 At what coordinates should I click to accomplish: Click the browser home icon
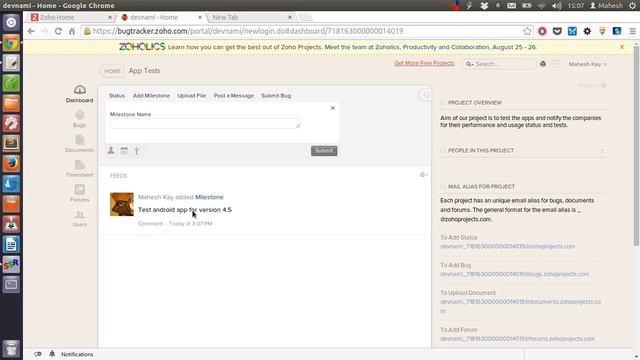click(72, 31)
